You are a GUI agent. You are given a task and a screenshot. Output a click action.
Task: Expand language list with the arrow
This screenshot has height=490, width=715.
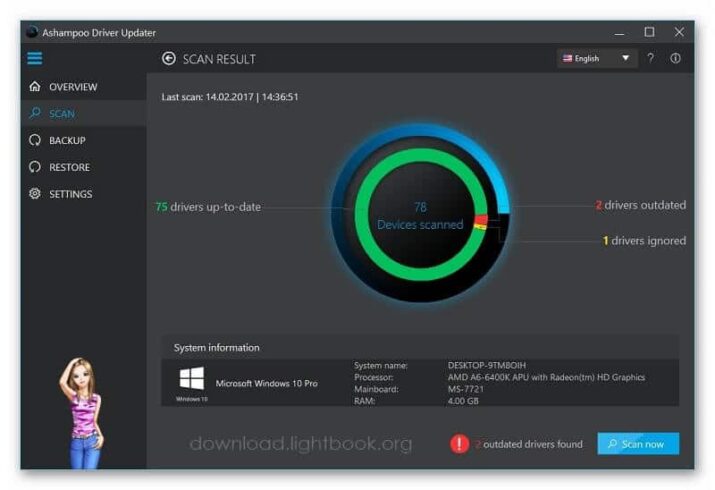tap(626, 58)
